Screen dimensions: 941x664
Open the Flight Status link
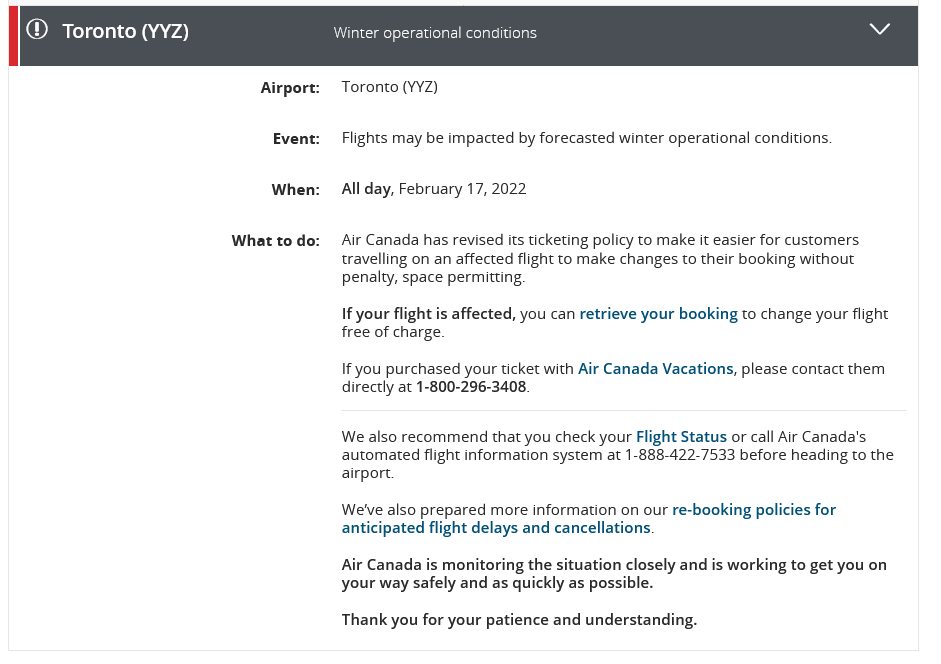(x=681, y=436)
